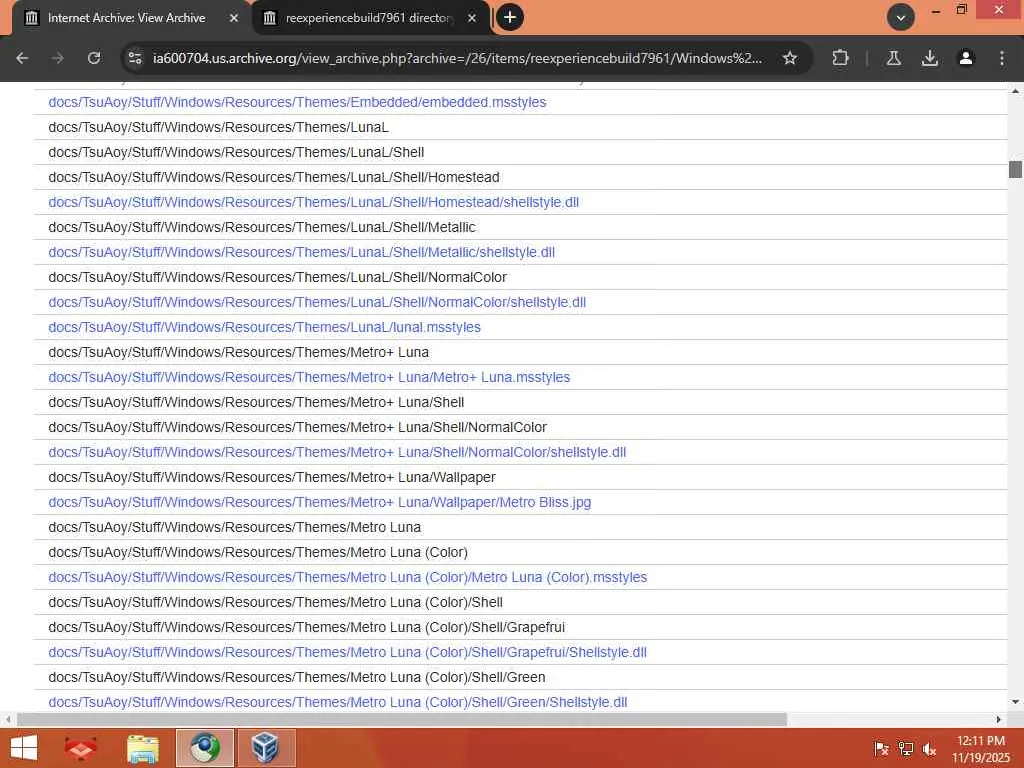Select the Themes/LunaL directory row
The height and width of the screenshot is (768, 1024).
(520, 127)
